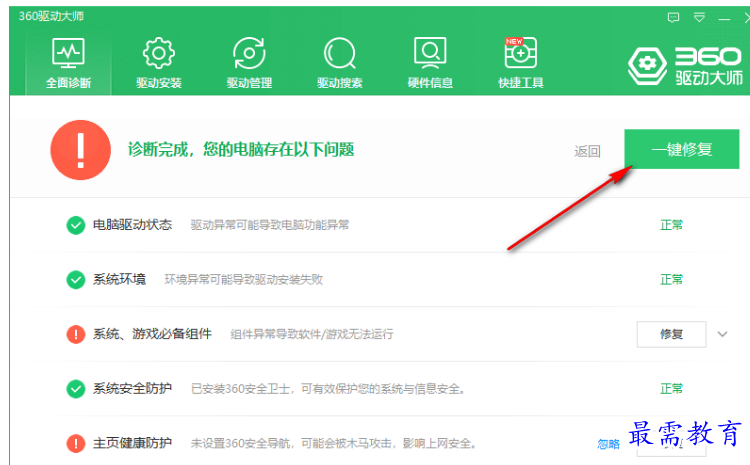The image size is (750, 465).
Task: Click the green check icon beside 系统安全防护
Action: pyautogui.click(x=76, y=388)
